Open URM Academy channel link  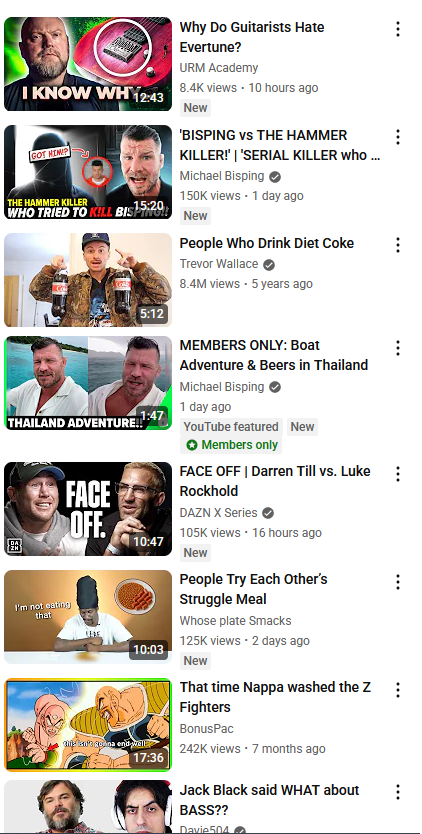[x=219, y=68]
